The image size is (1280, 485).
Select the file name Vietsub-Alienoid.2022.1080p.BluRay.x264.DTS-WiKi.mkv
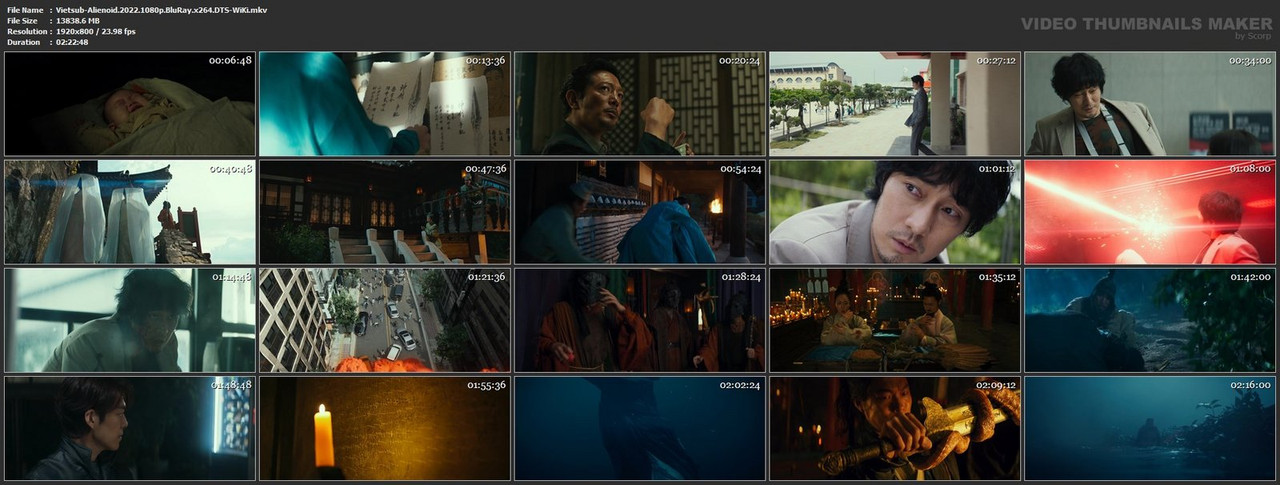159,9
